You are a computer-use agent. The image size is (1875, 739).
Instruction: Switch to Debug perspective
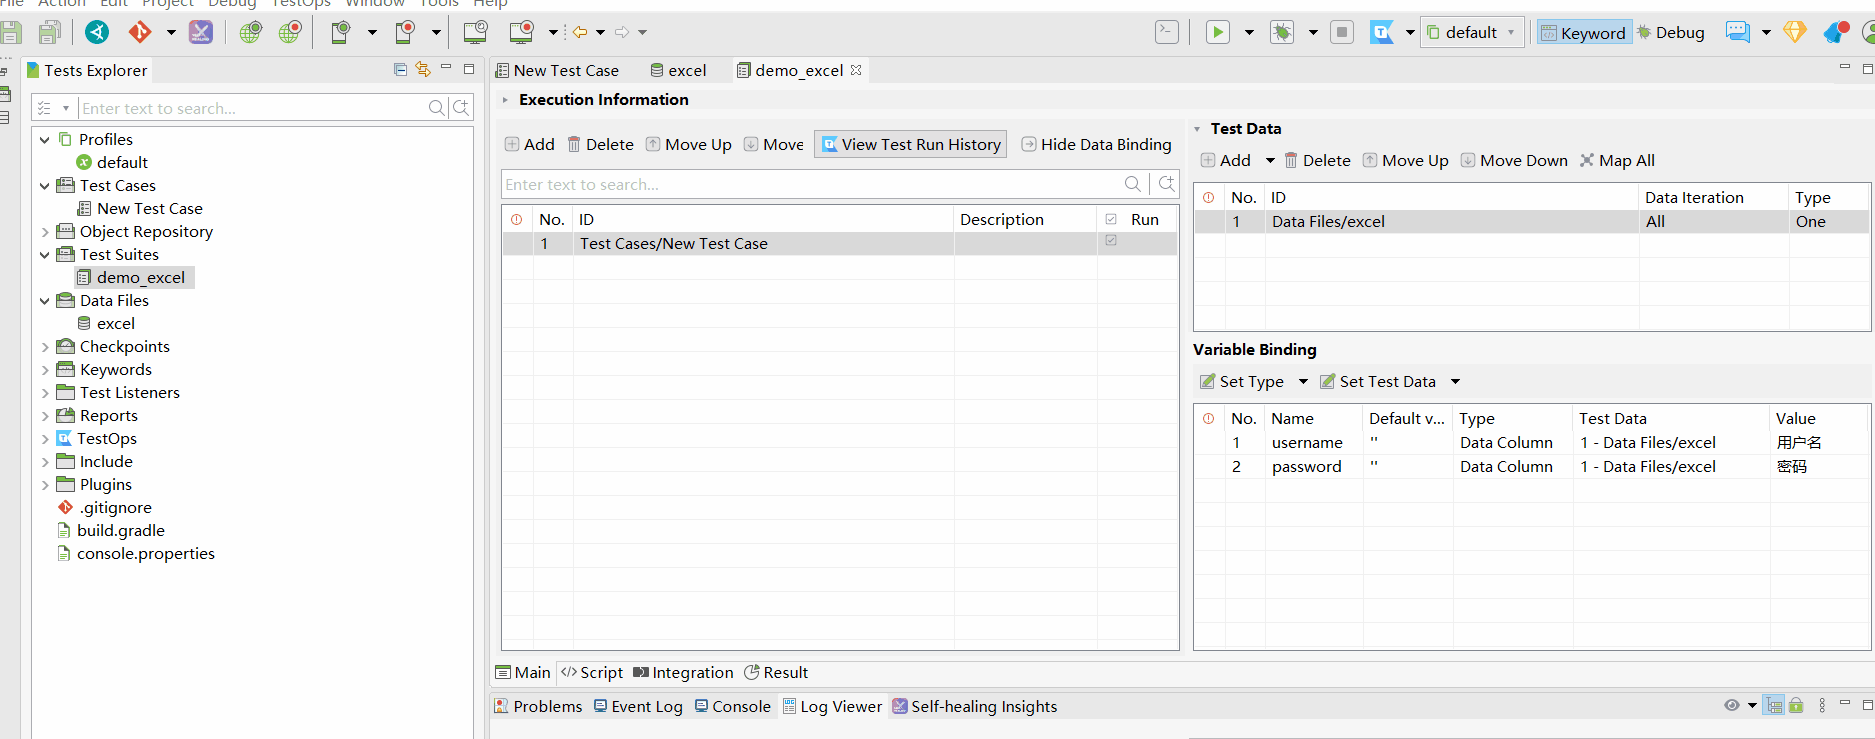[x=1671, y=33]
